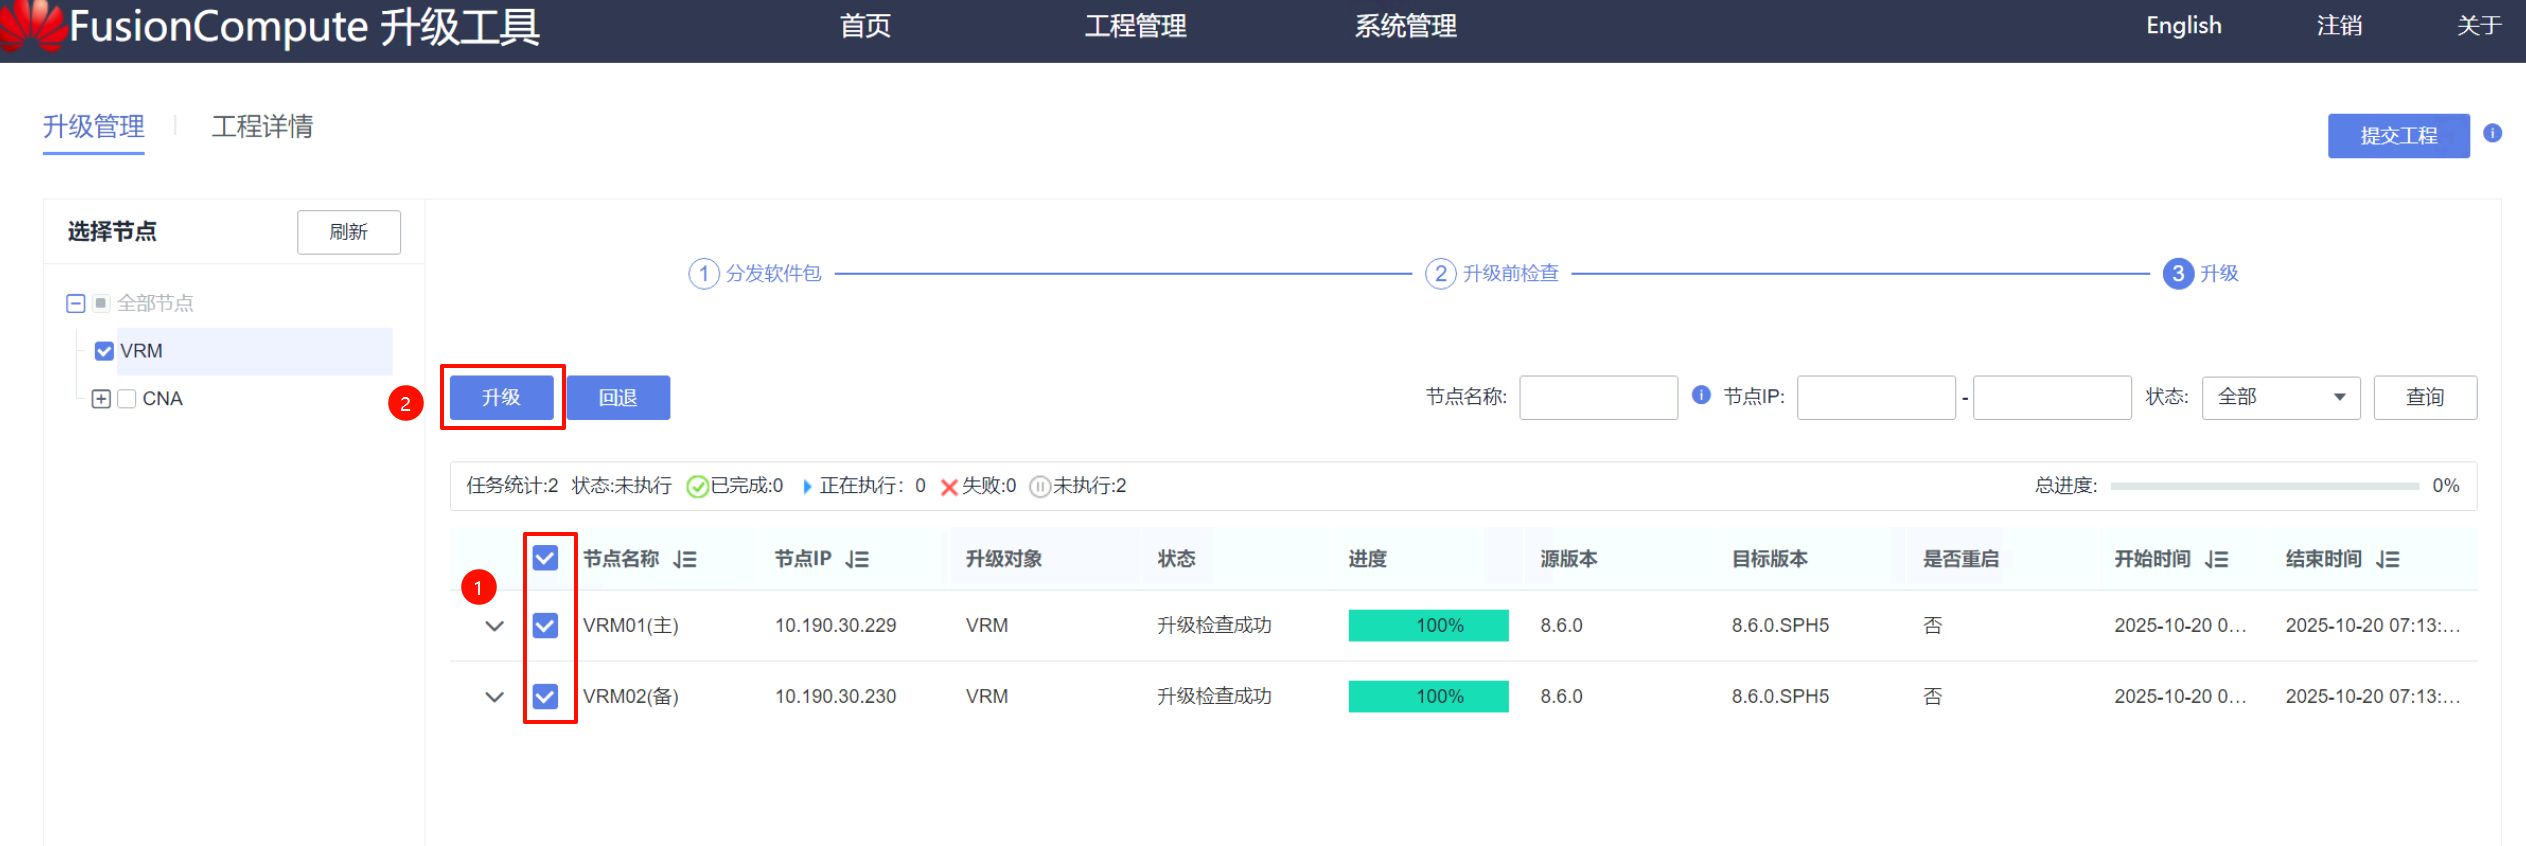Sort table by 节点IP sort icon

pyautogui.click(x=857, y=559)
